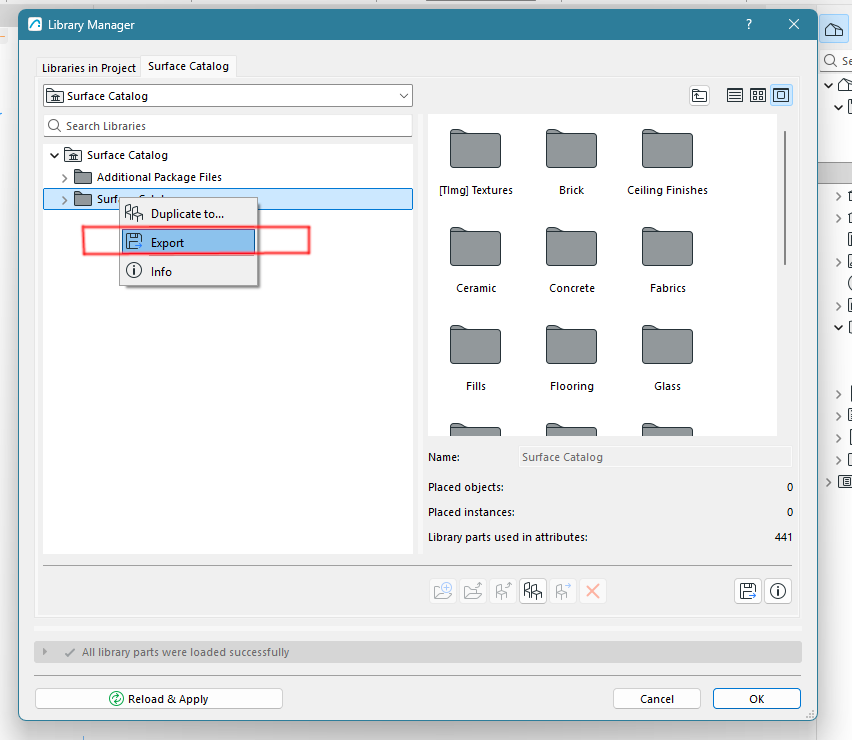Image resolution: width=852 pixels, height=740 pixels.
Task: Click the Name field showing Surface Catalog
Action: 655,457
